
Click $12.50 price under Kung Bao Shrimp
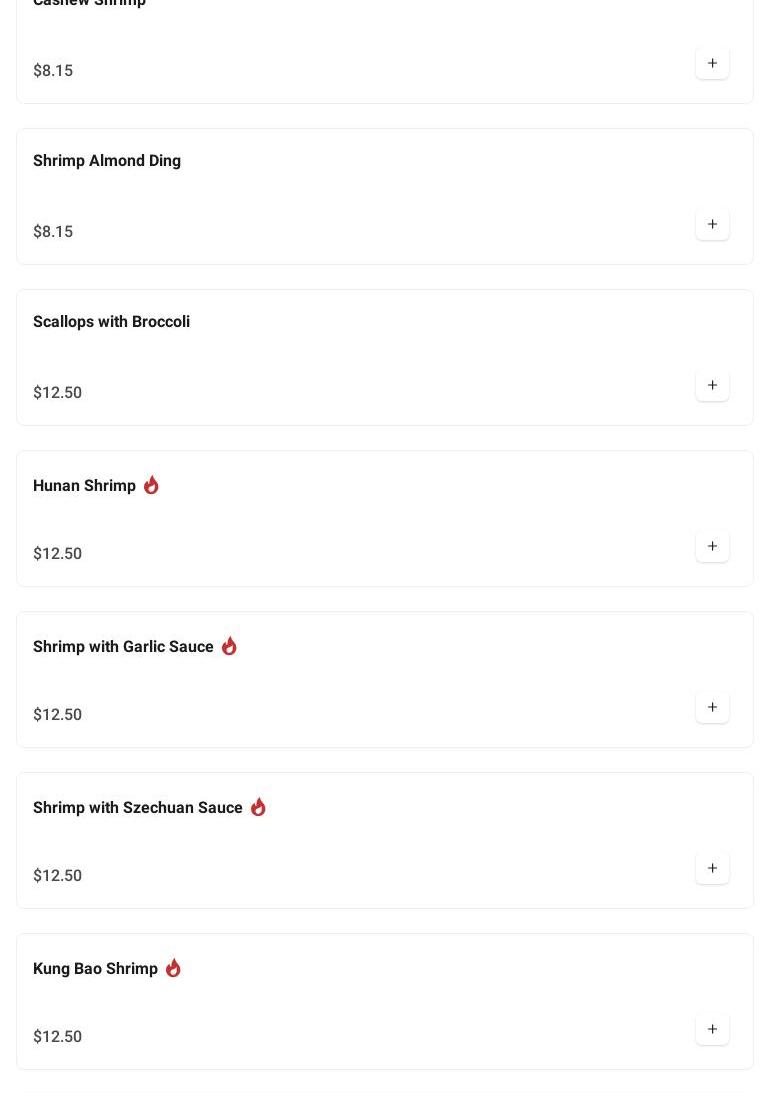57,1037
